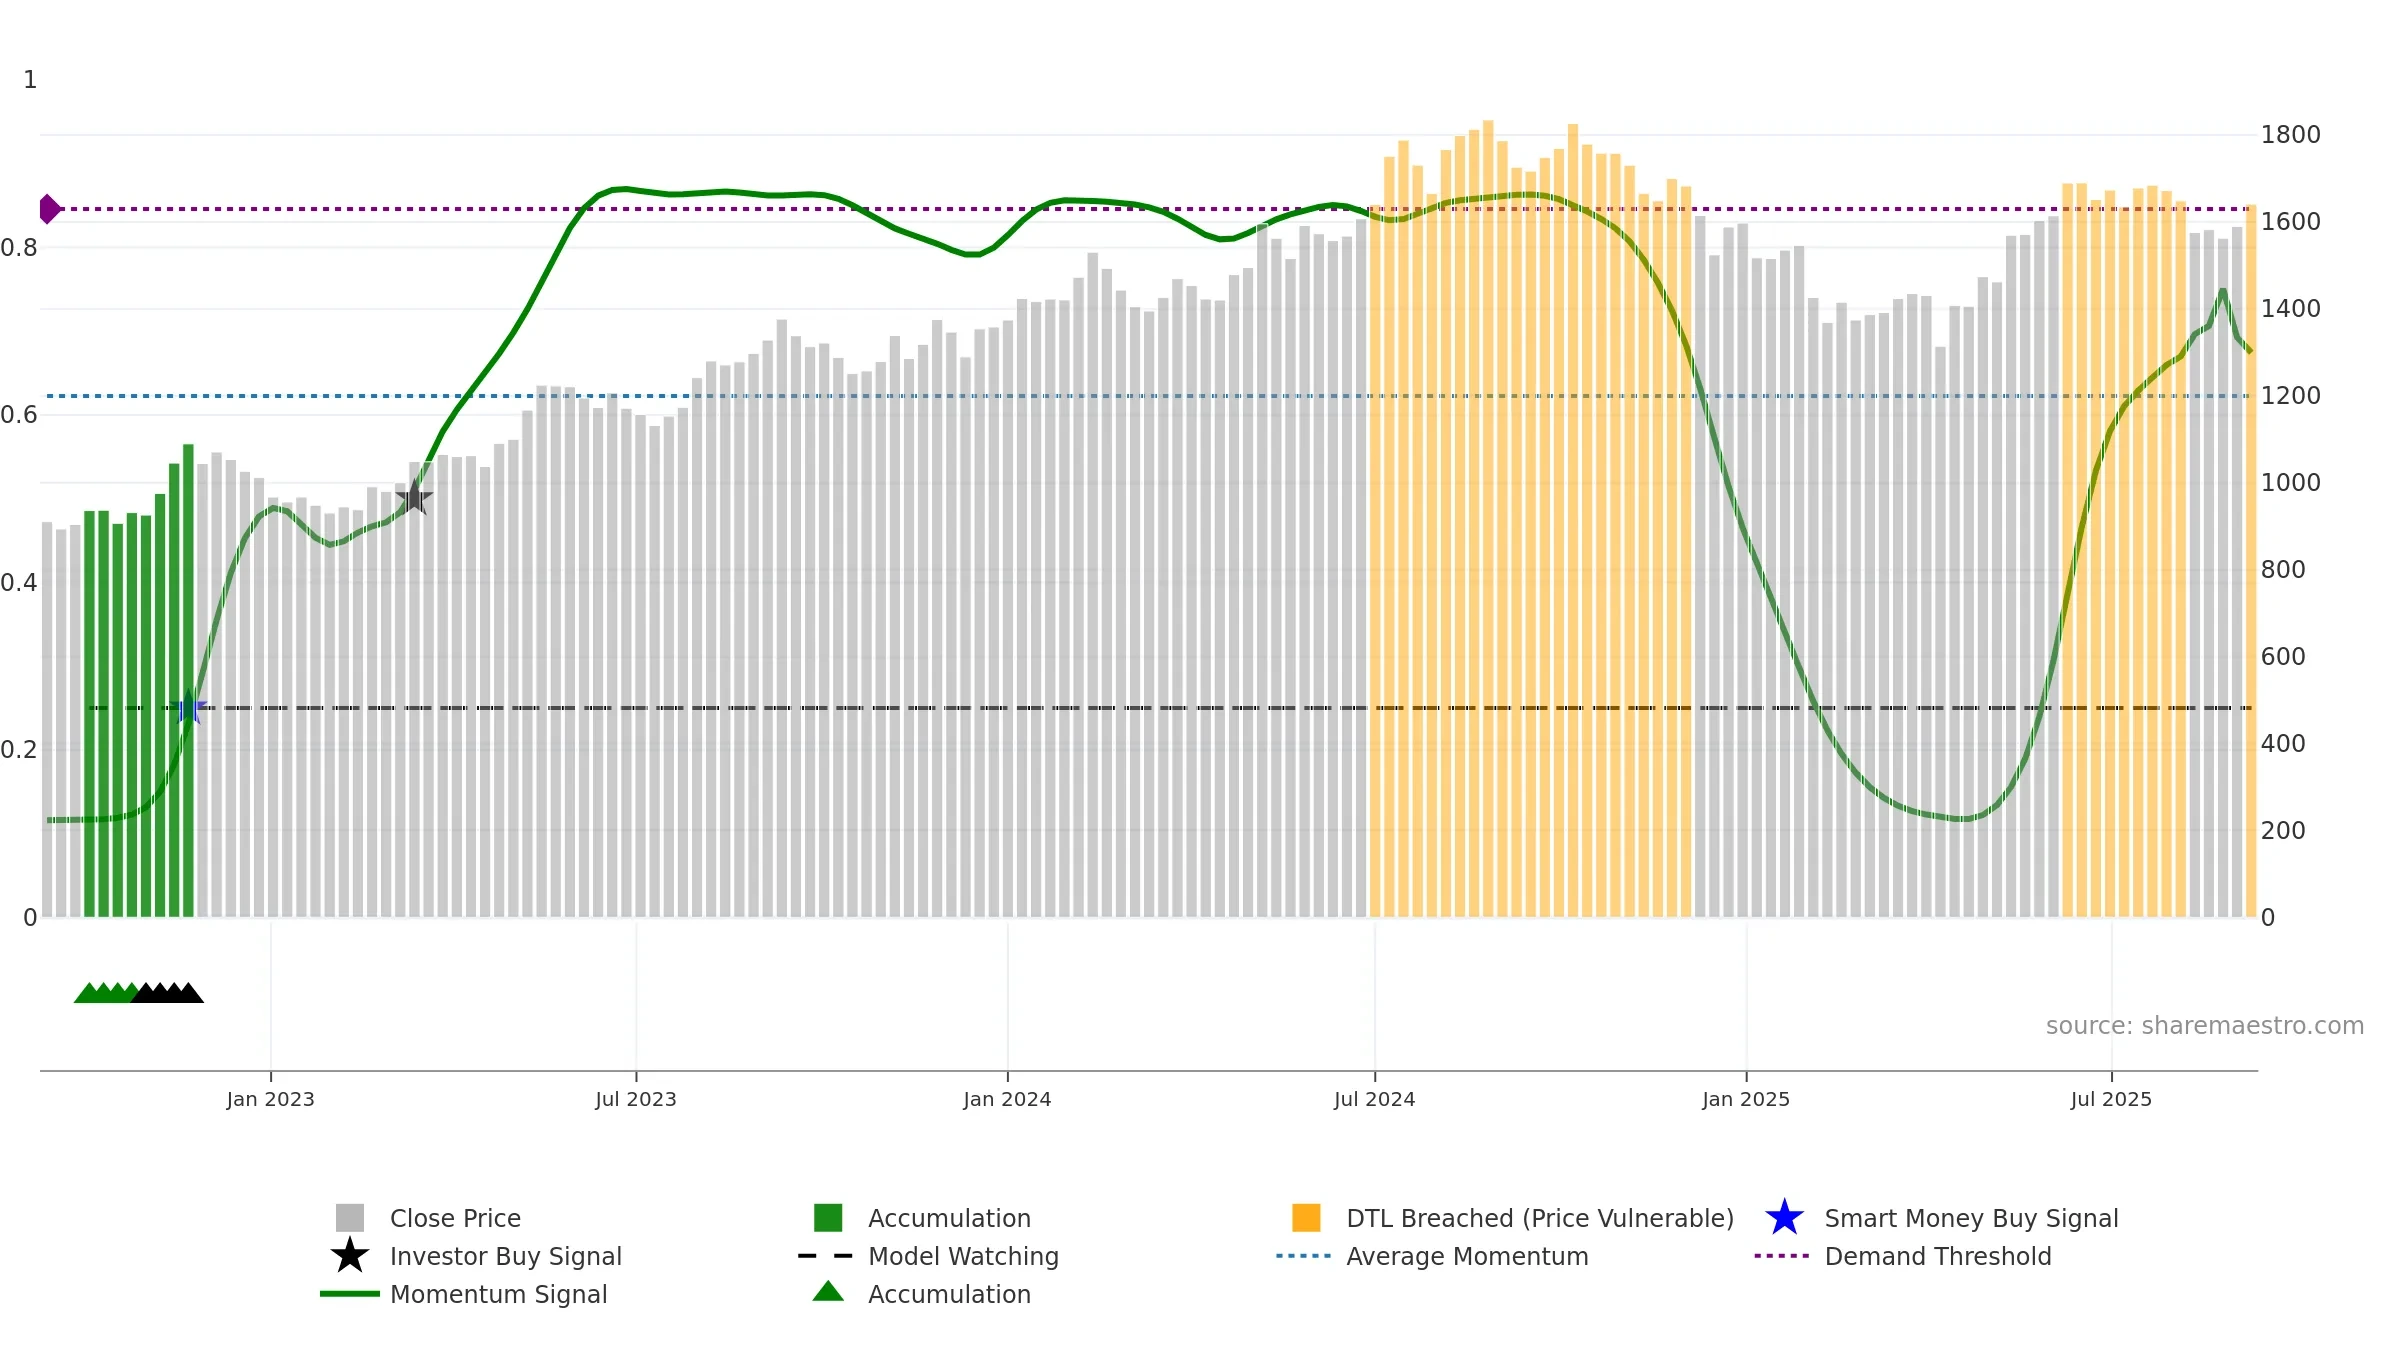Viewport: 2400px width, 1350px height.
Task: Click the 1800 right axis label
Action: coord(2290,135)
